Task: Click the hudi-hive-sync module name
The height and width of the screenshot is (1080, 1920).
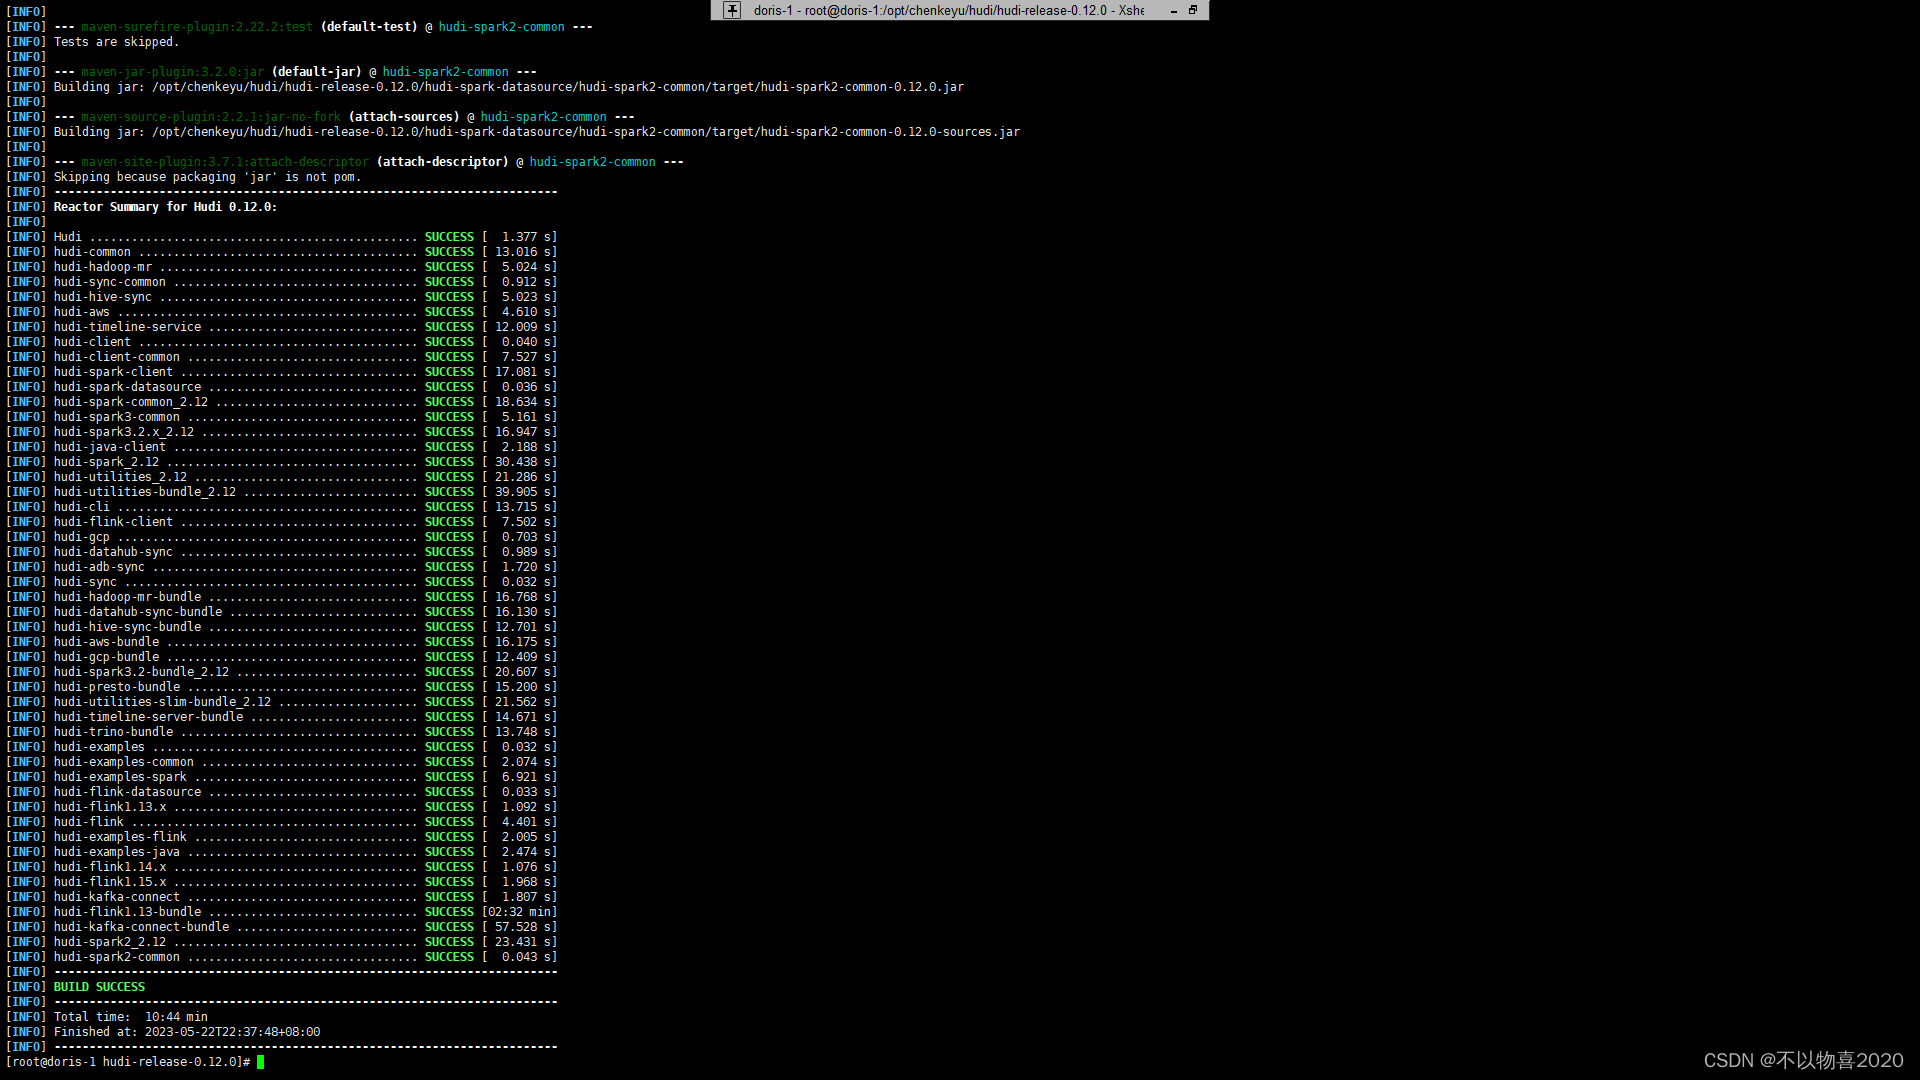Action: [103, 297]
